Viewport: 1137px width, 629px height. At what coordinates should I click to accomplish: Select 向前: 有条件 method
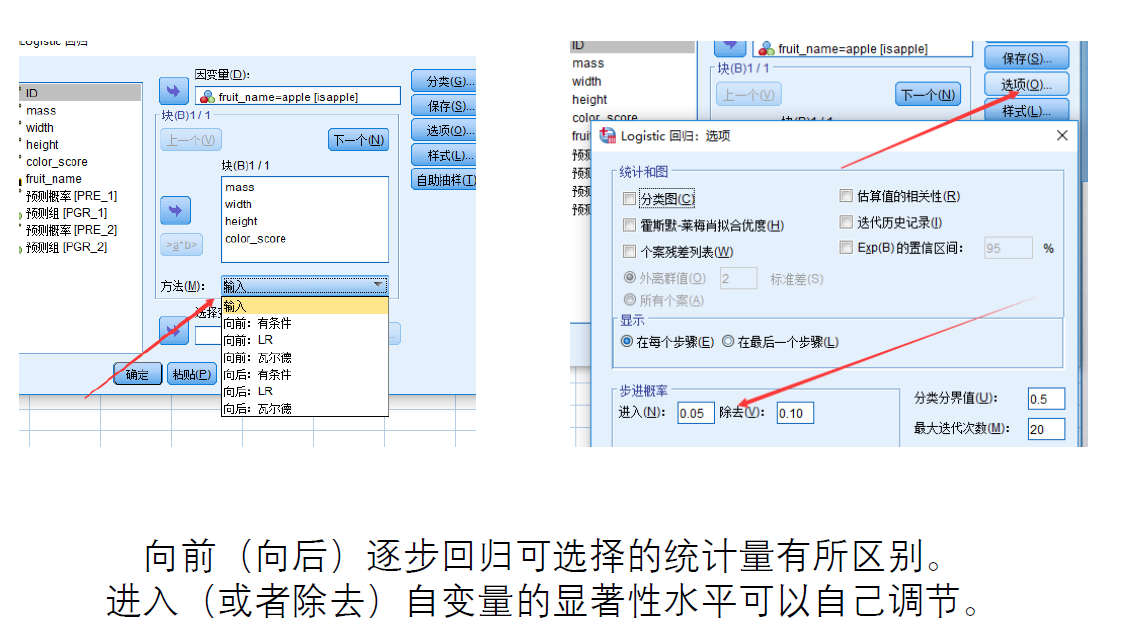click(x=305, y=324)
